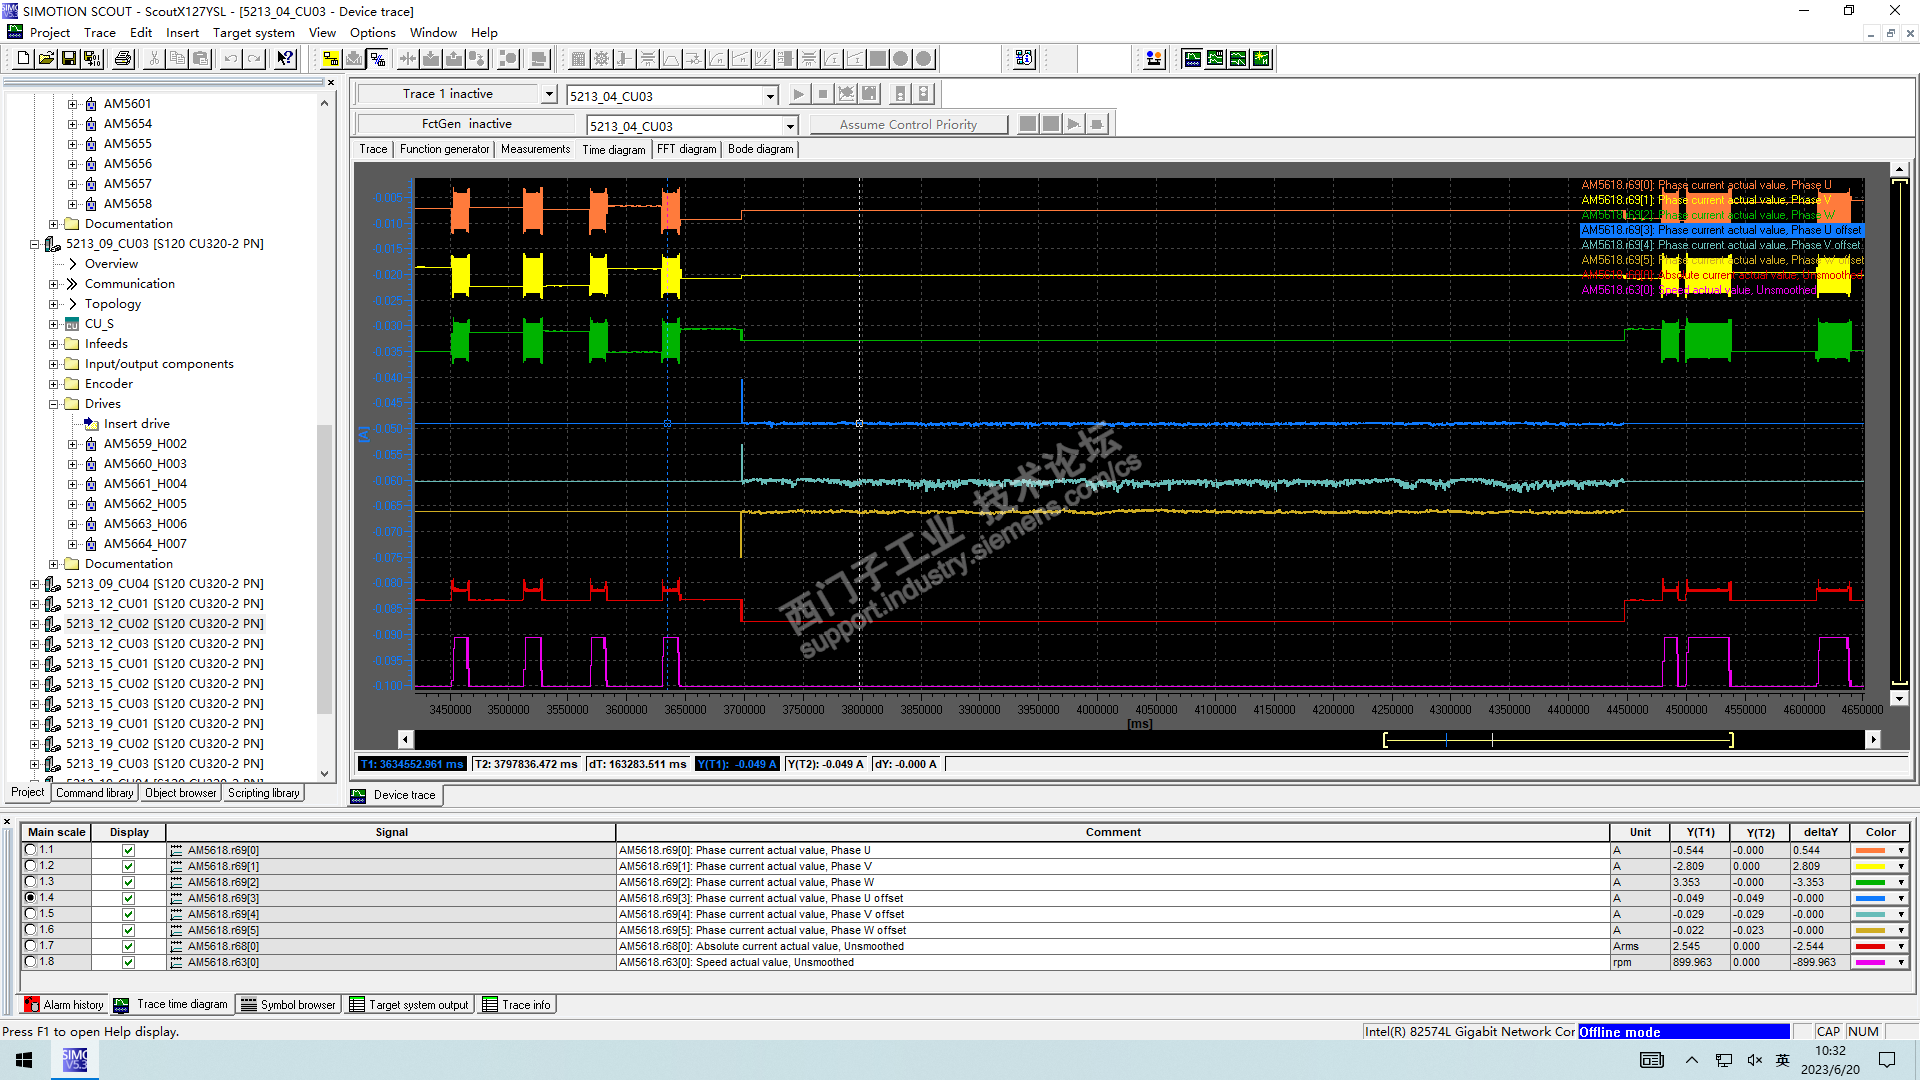Click the device diagnostics info icon
Image resolution: width=1920 pixels, height=1080 pixels.
click(x=1024, y=59)
